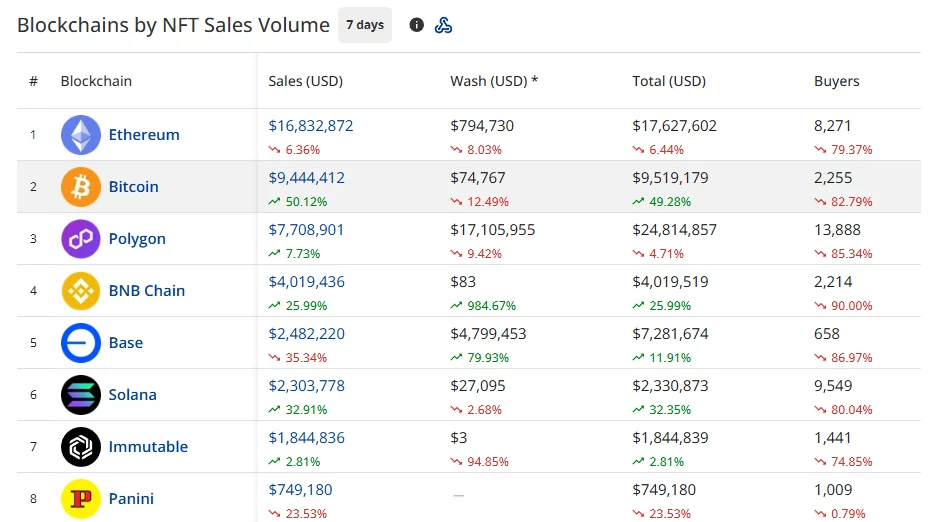Select the total value $17,627,602

(674, 126)
